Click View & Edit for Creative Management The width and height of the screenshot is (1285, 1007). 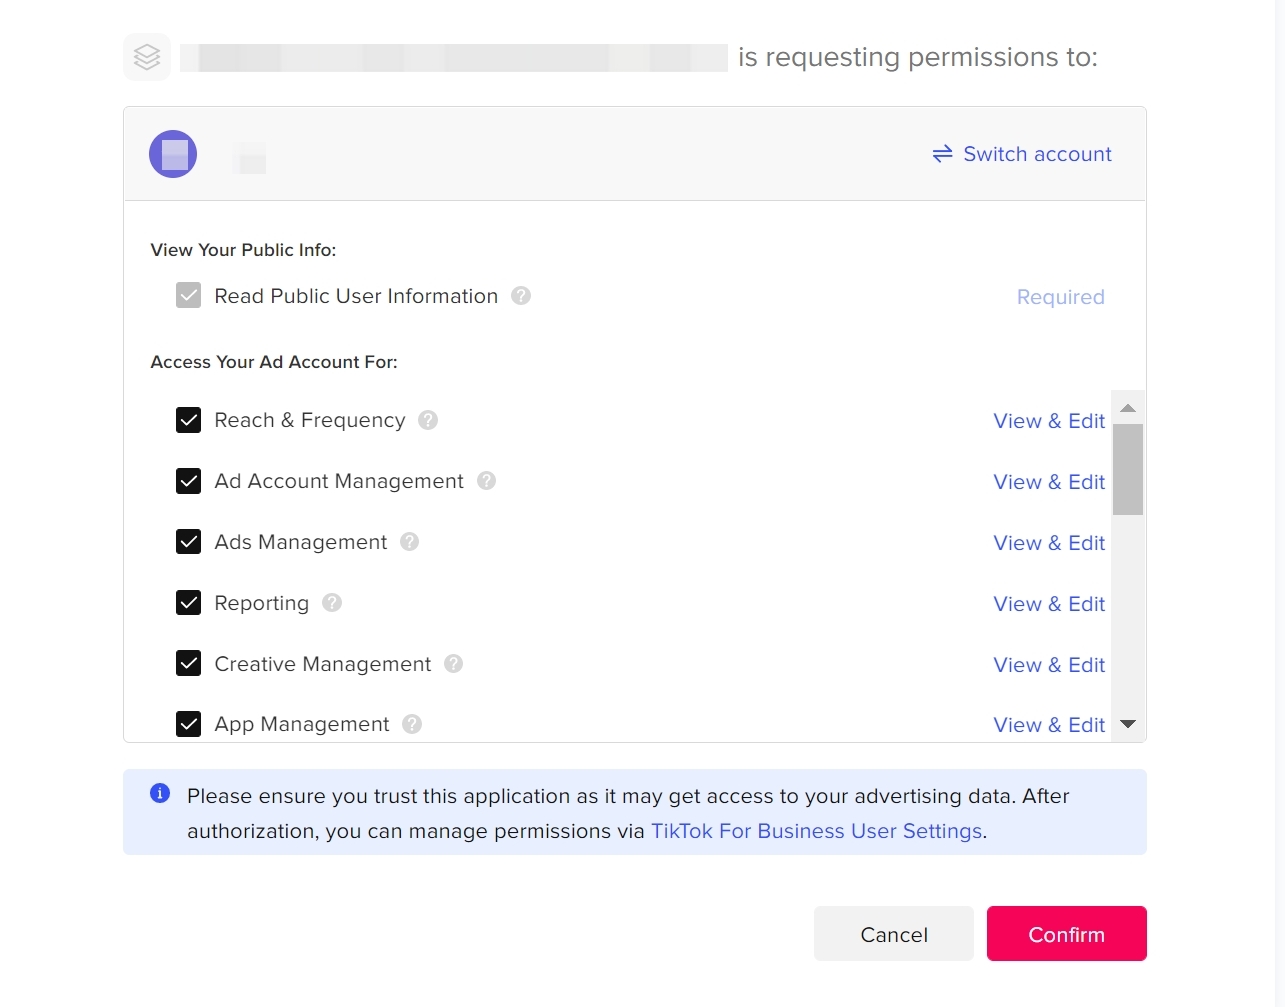click(1049, 665)
